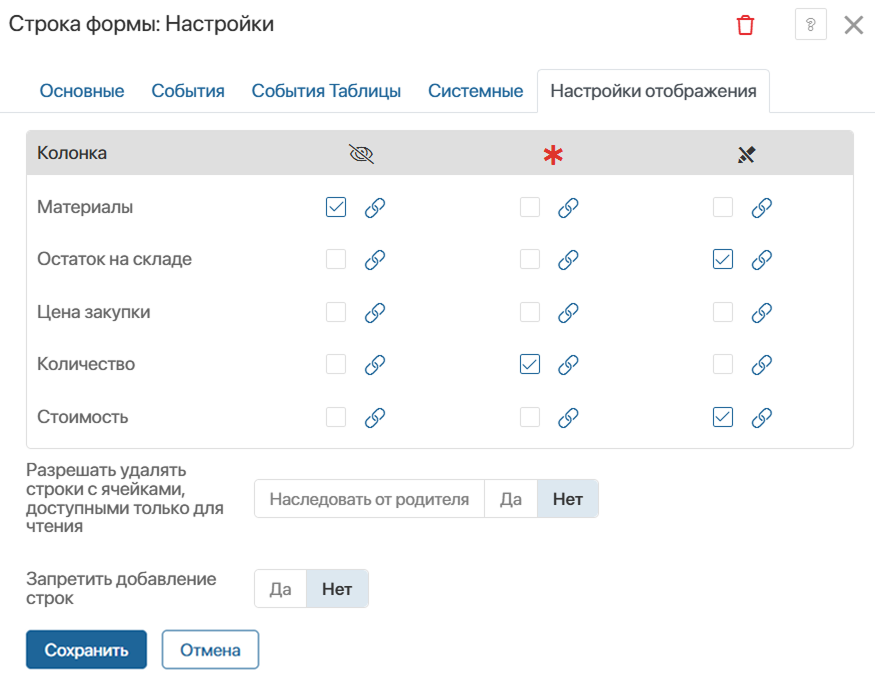Click link icon for Цена закупки read-only setting
Image resolution: width=875 pixels, height=675 pixels.
coord(762,312)
